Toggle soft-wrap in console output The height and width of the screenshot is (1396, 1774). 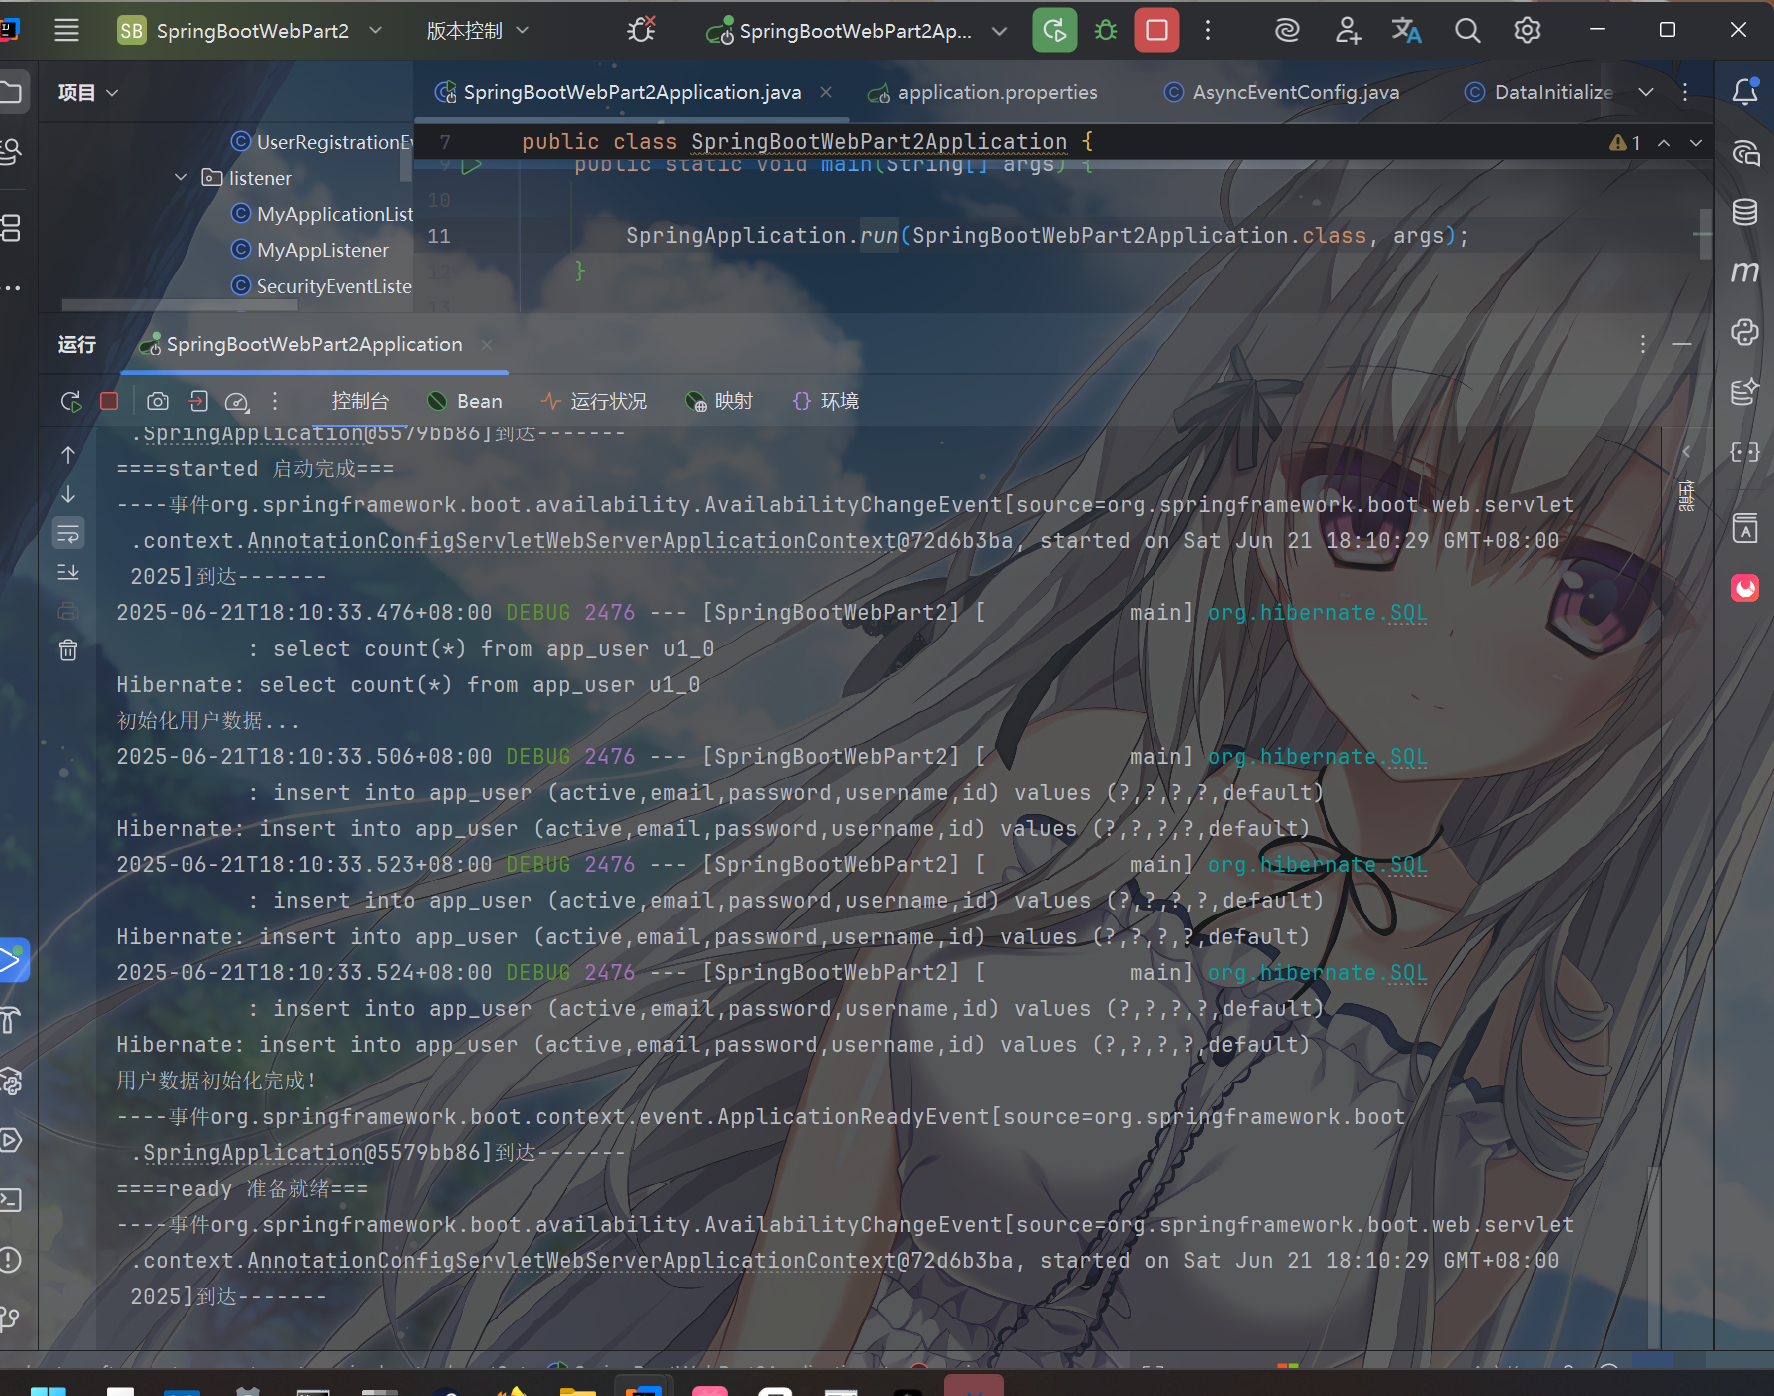coord(68,533)
